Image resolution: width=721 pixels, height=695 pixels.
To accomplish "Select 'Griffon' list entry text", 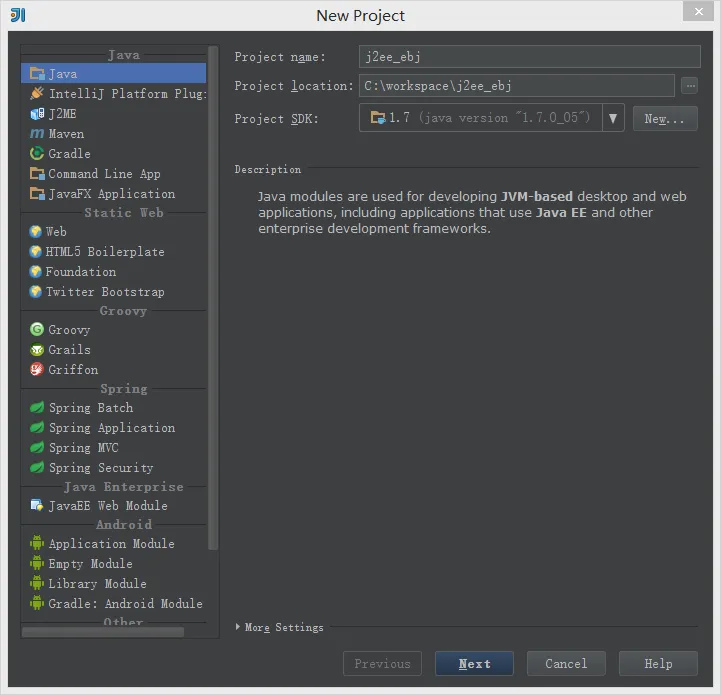I will click(x=73, y=370).
